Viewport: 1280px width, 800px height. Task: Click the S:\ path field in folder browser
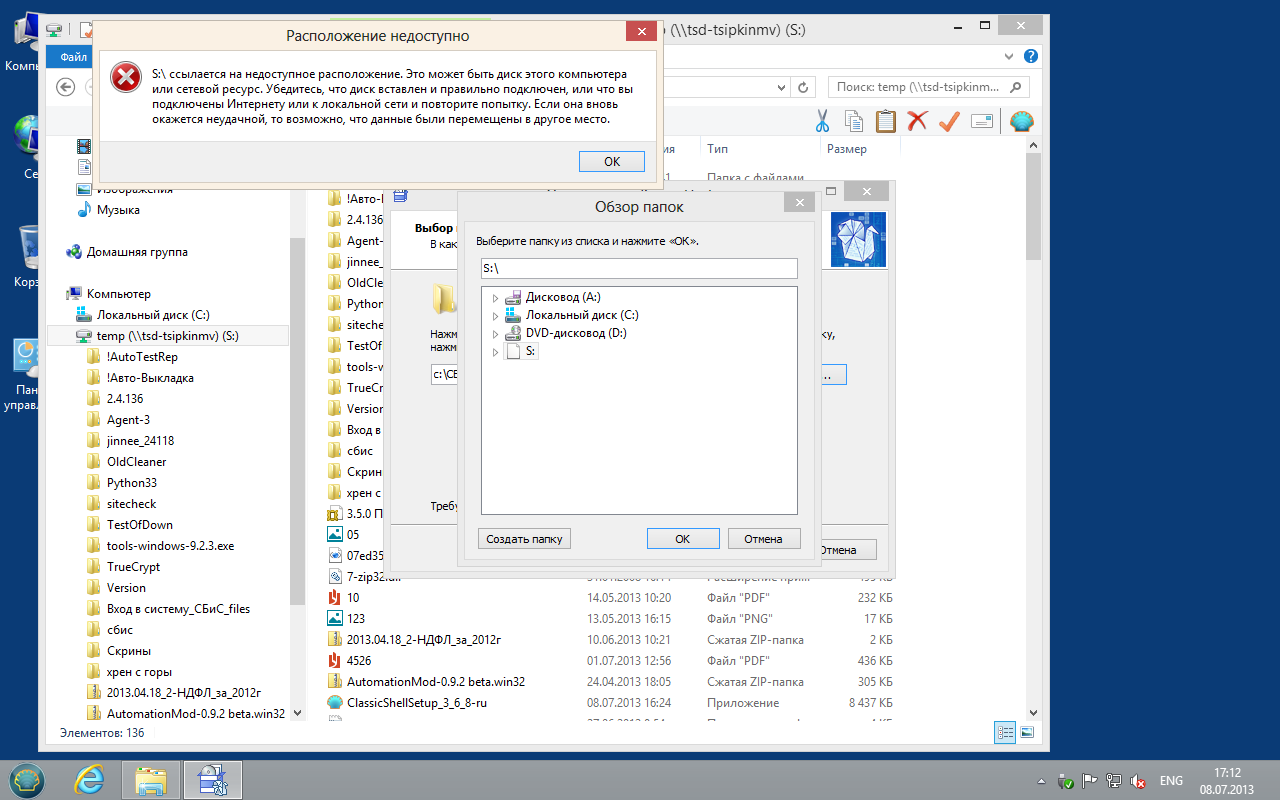coord(638,268)
